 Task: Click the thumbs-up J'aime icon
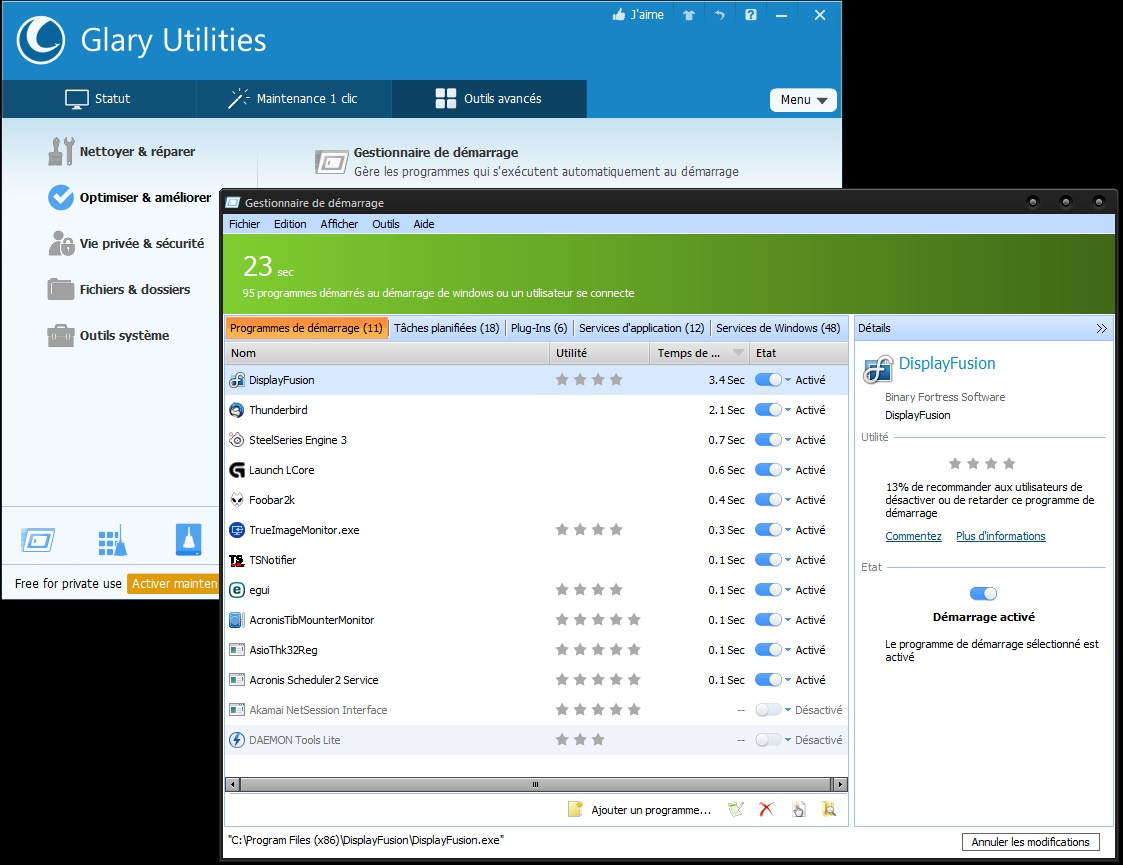tap(619, 14)
